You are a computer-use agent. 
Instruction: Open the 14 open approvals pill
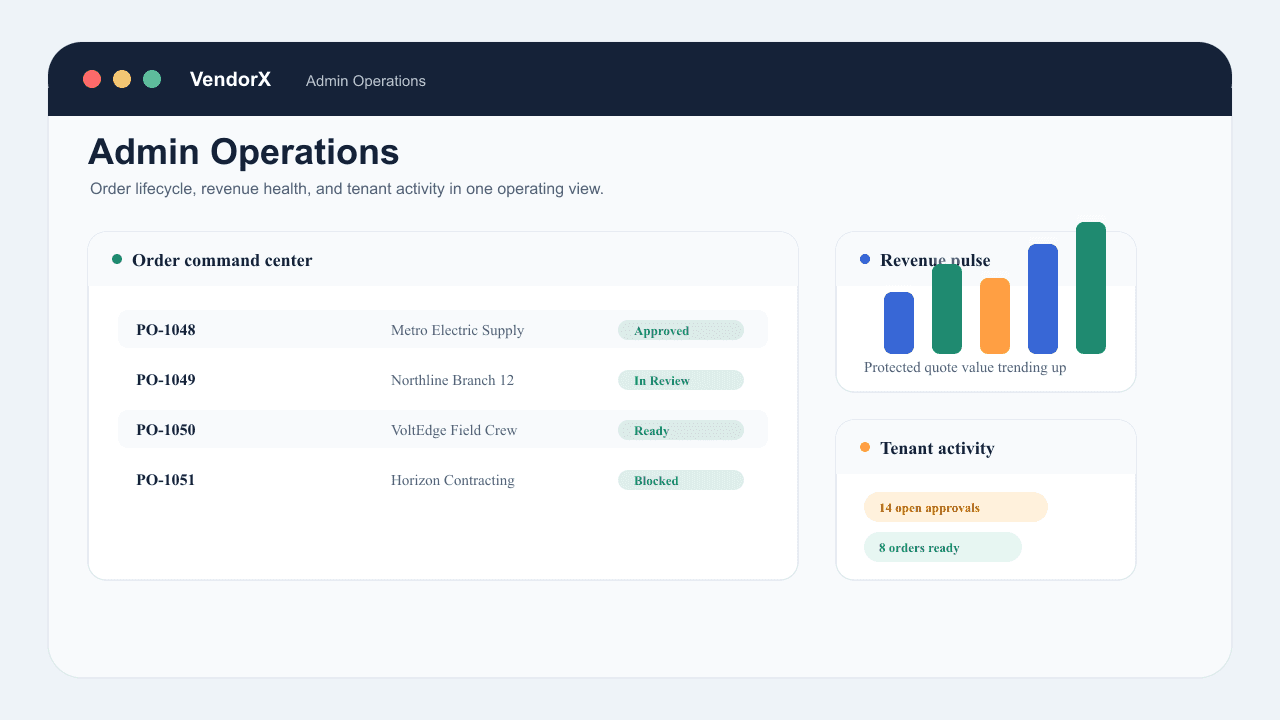[956, 507]
